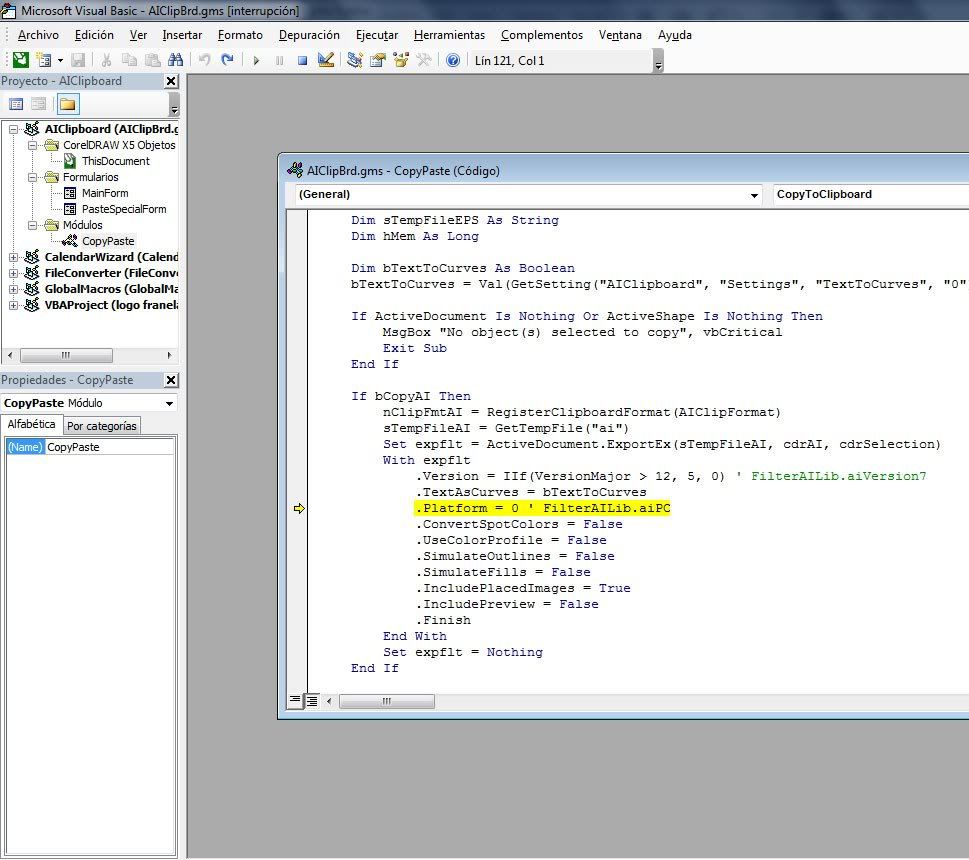Click the Toolbox hammer-and-wrench icon
969x860 pixels.
tap(424, 60)
